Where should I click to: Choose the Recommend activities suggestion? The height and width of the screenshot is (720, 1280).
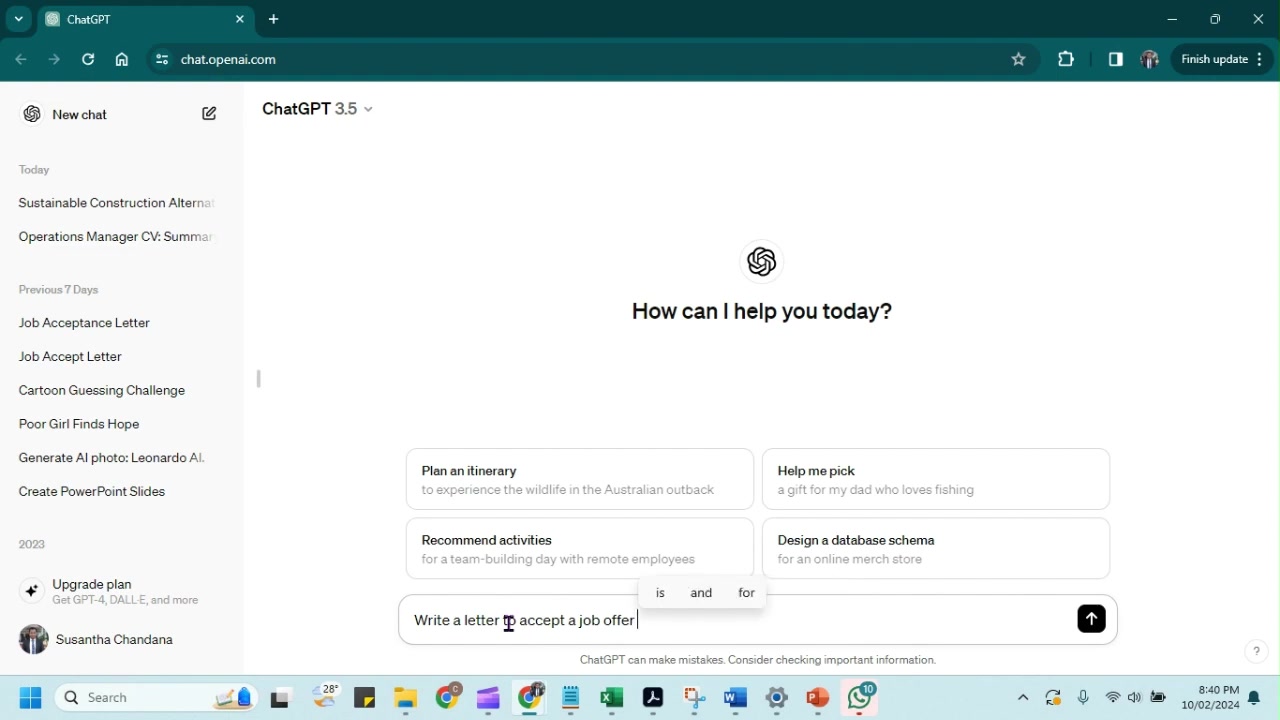[x=580, y=549]
